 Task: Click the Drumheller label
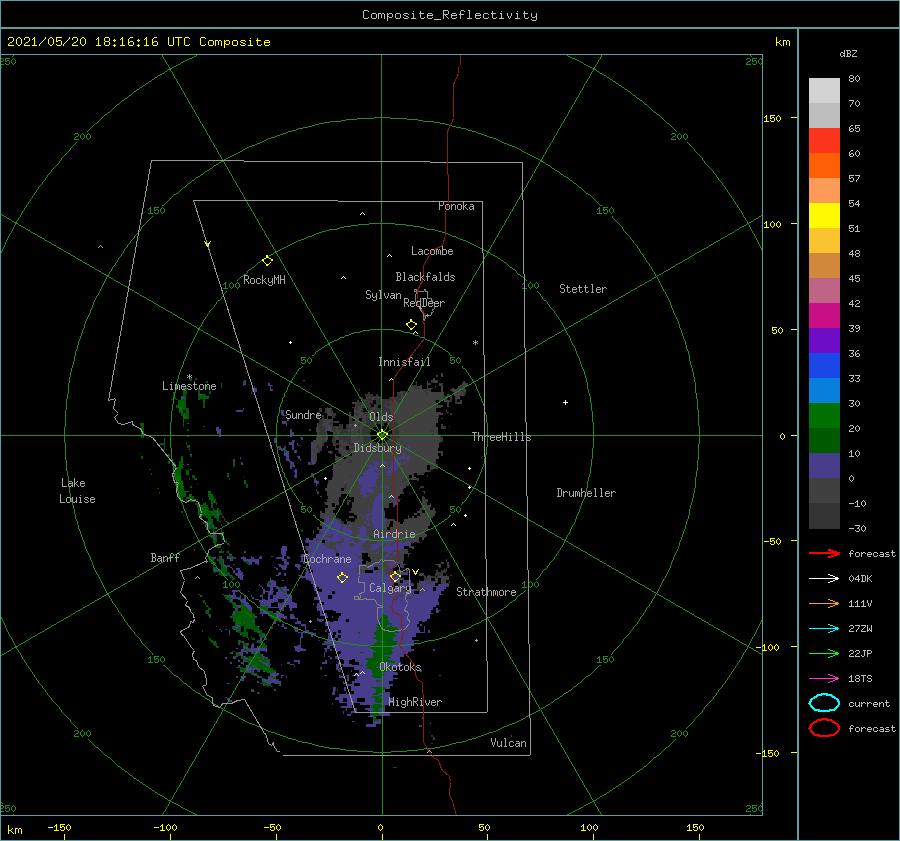coord(586,493)
